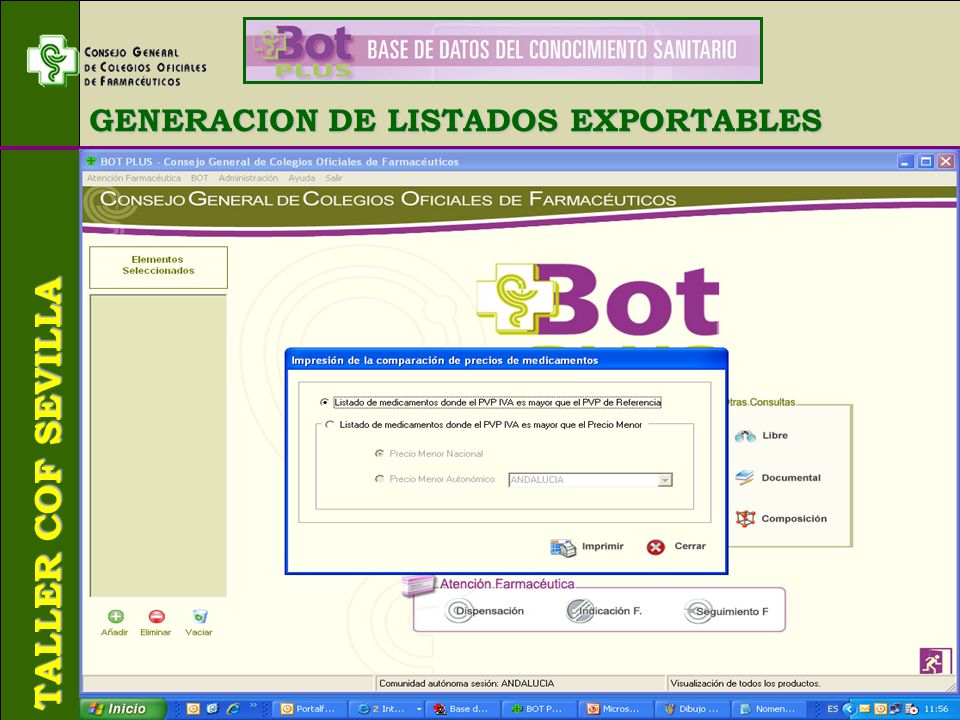Switch to the '2 Int...' taskbar group
Screen dimensions: 960x720
pyautogui.click(x=384, y=709)
